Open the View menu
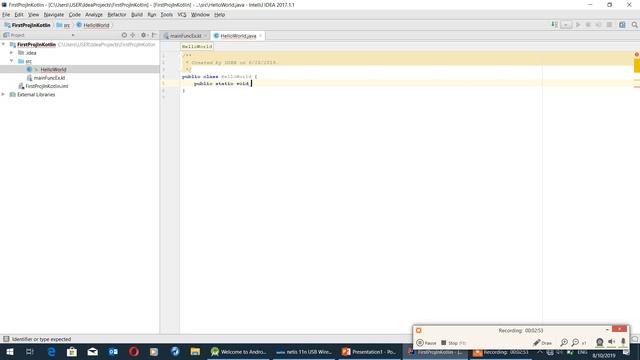640x360 pixels. pos(33,15)
